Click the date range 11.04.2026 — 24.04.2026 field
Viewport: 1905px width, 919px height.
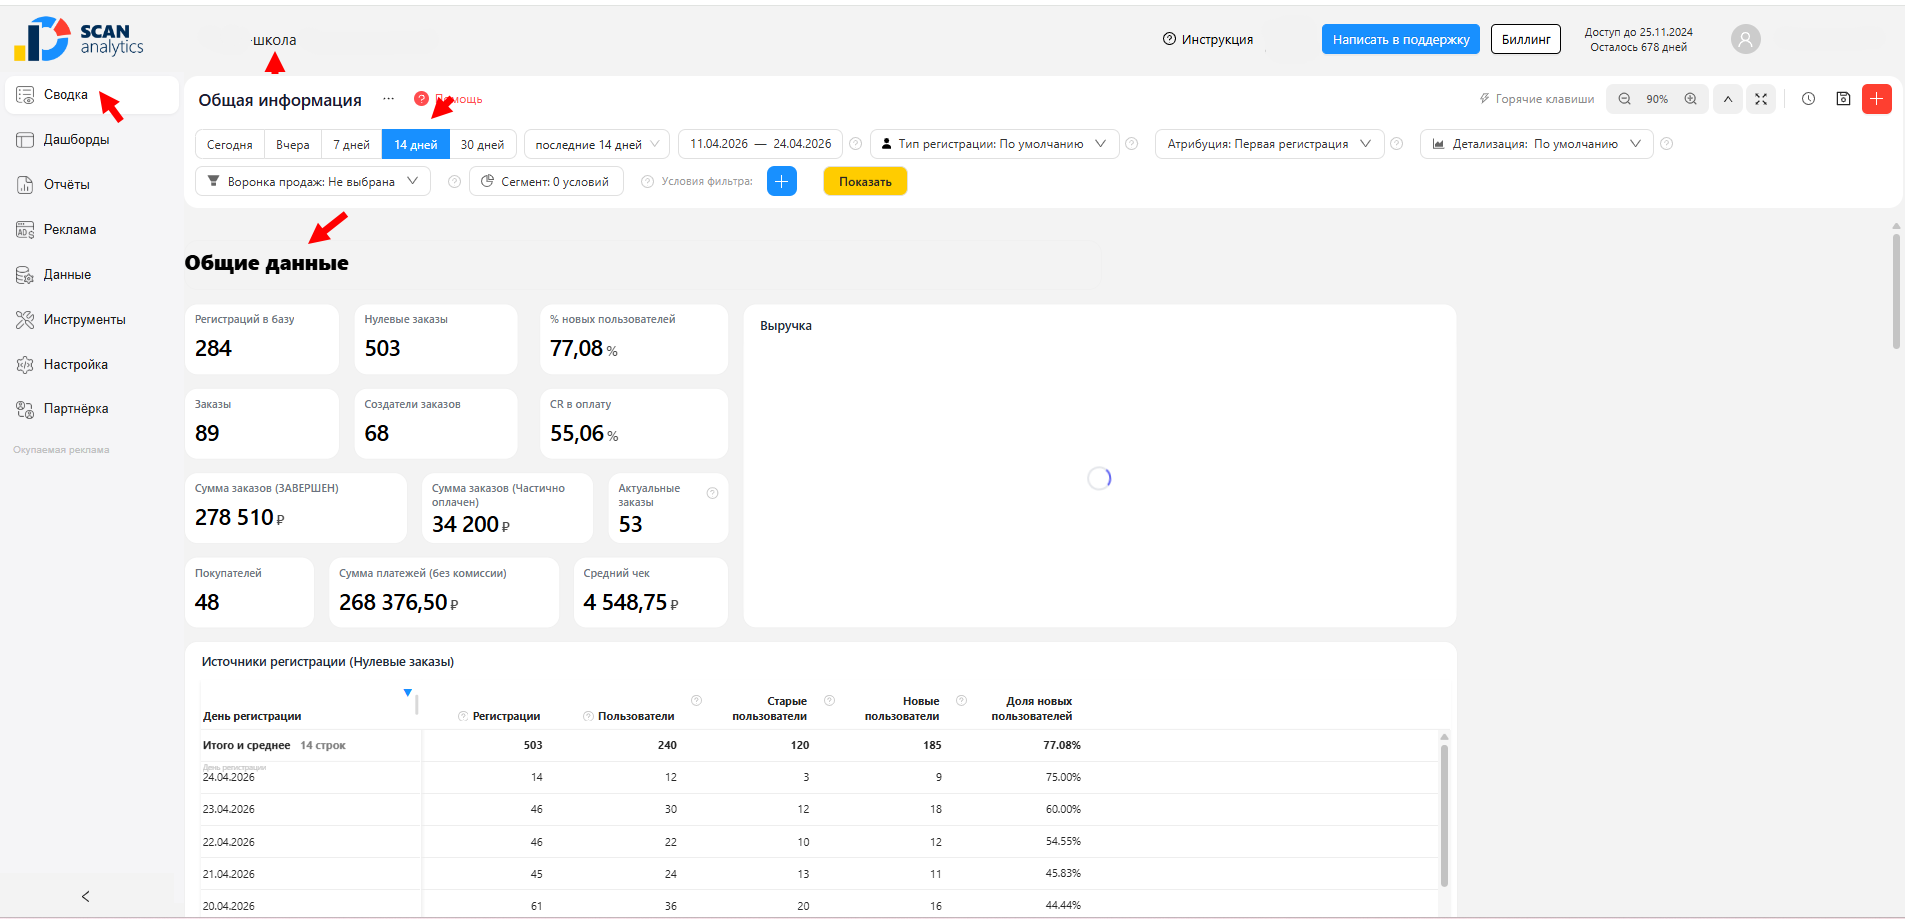(761, 144)
